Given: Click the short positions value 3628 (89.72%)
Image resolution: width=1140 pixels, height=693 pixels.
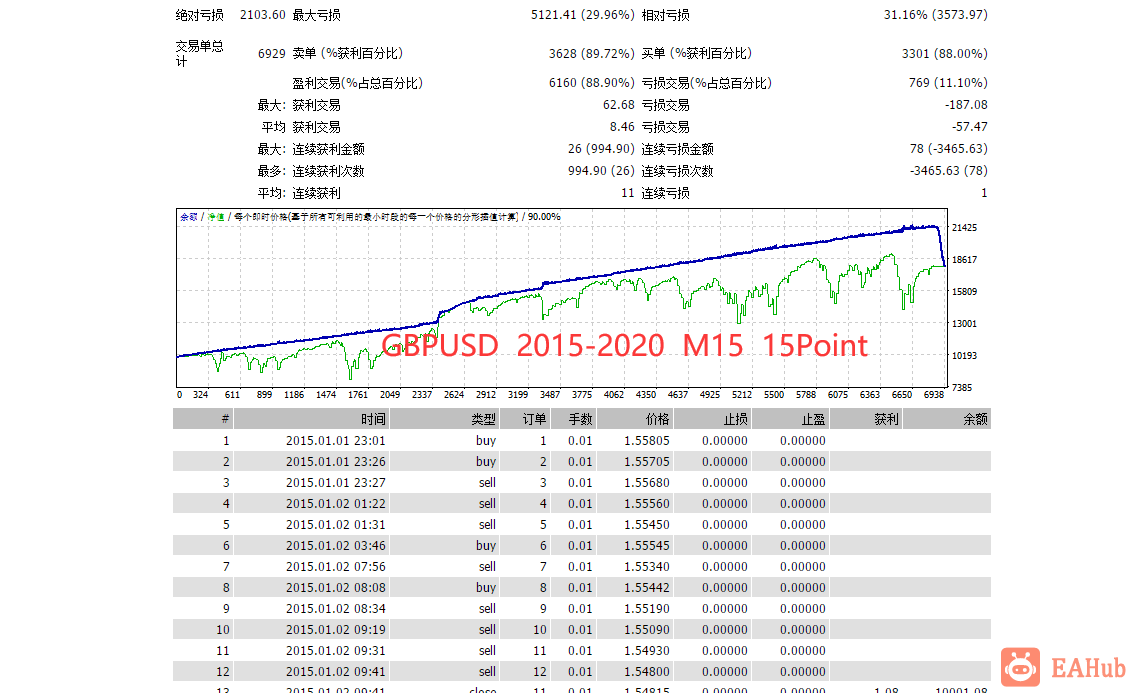Looking at the screenshot, I should (592, 54).
